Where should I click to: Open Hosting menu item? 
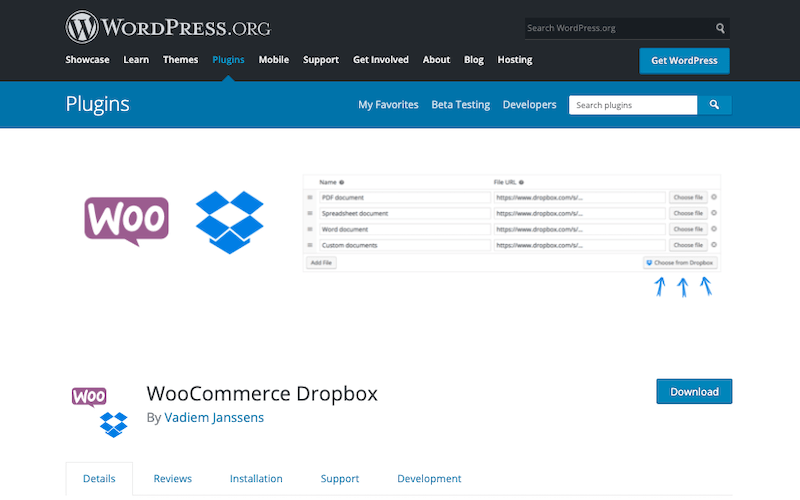pos(515,60)
